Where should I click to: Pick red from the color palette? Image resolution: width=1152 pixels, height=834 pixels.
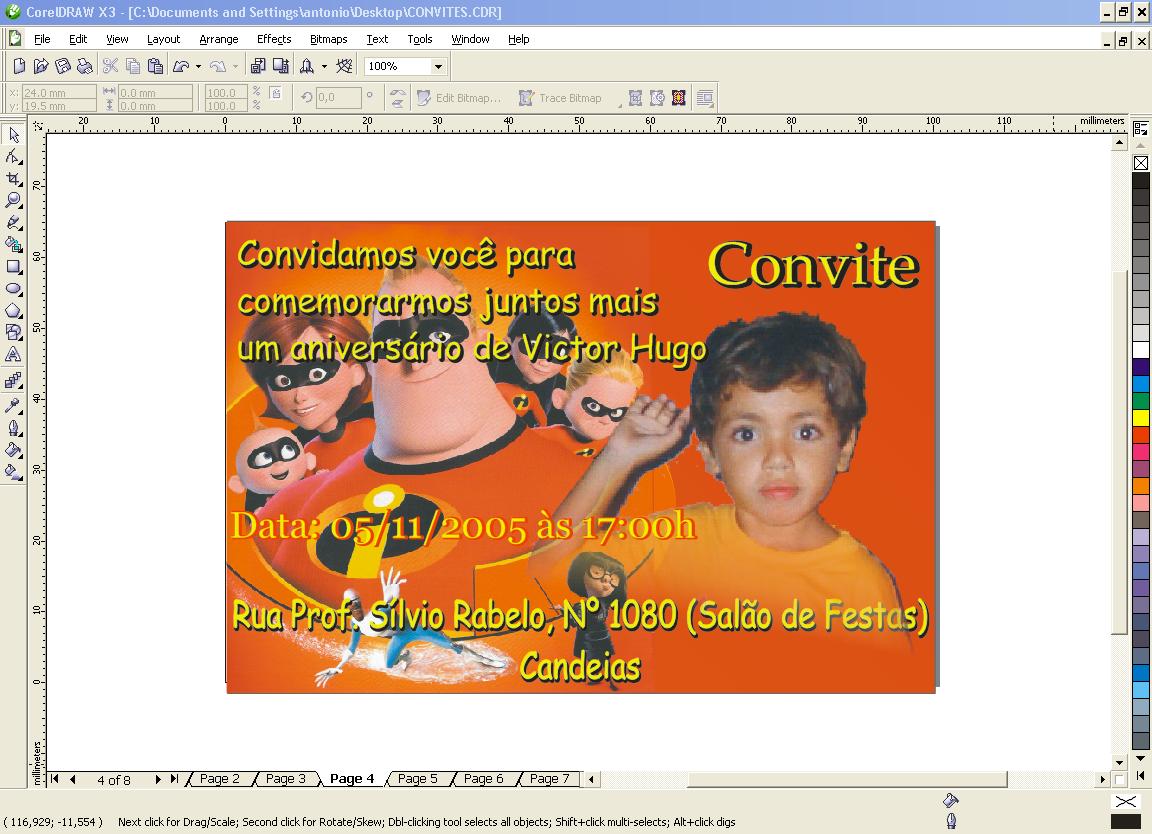coord(1141,435)
